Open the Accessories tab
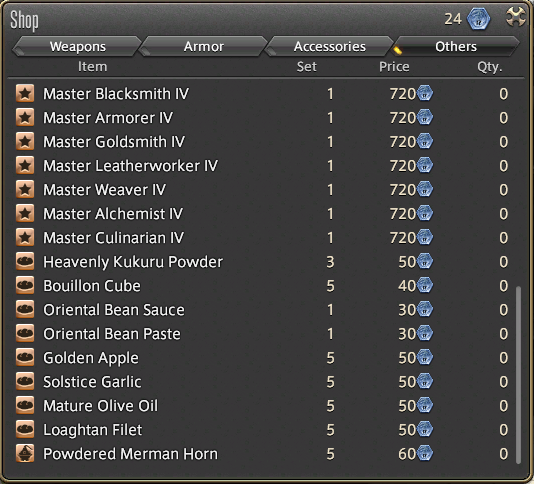This screenshot has width=534, height=484. (330, 46)
